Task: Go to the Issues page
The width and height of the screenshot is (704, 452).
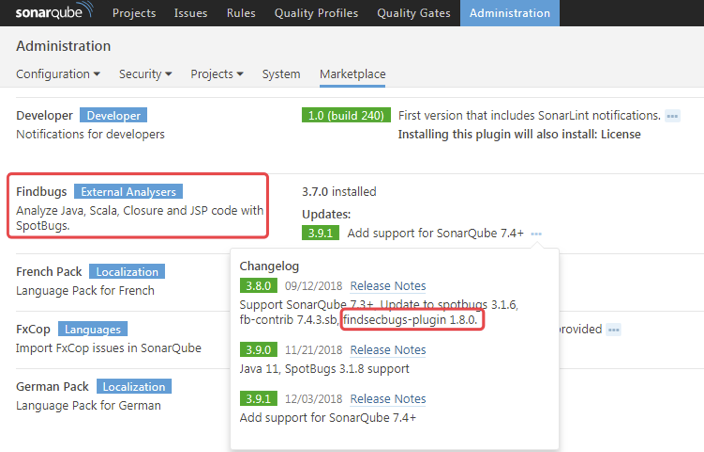Action: click(190, 13)
